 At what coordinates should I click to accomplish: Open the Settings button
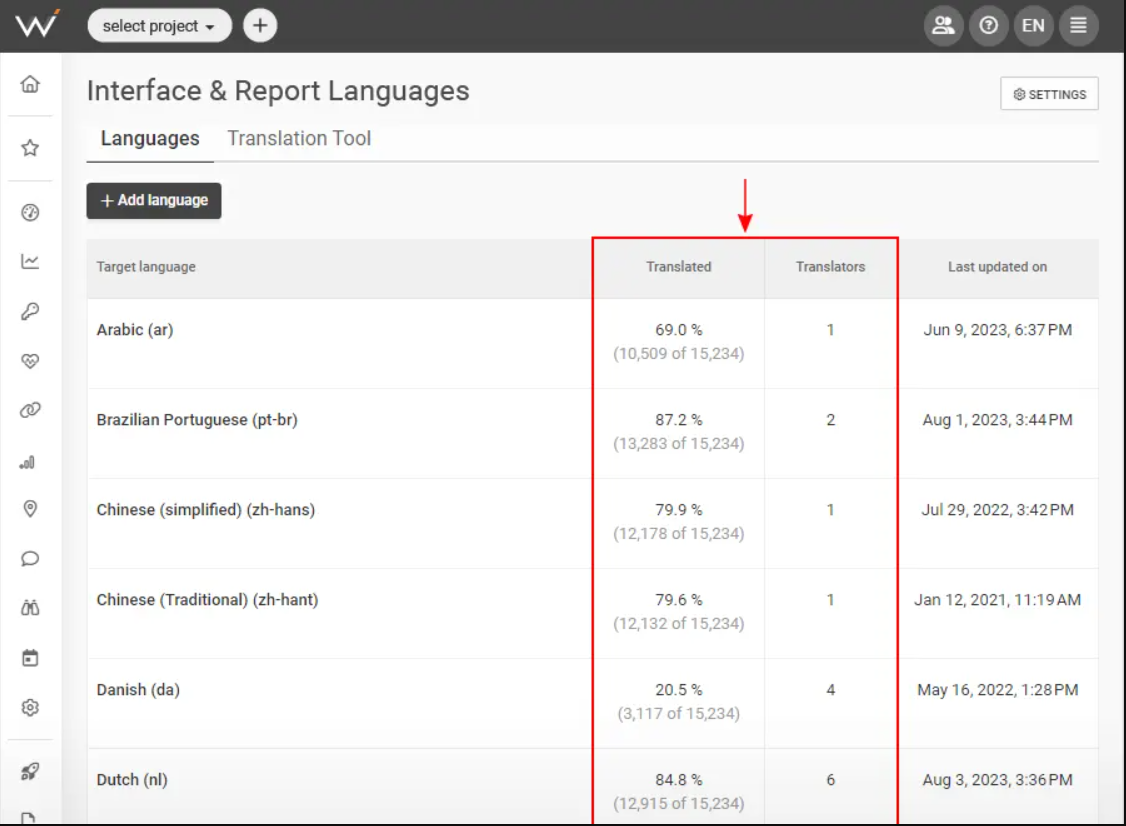click(x=1049, y=94)
